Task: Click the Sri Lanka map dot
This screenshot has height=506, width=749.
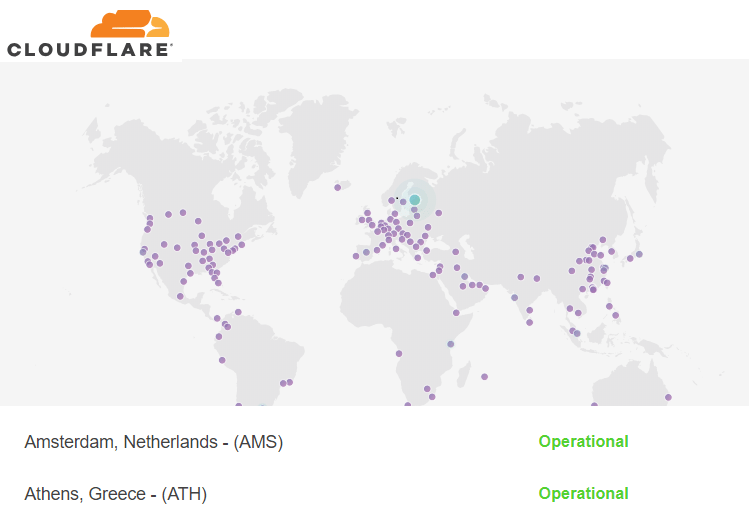Action: click(529, 323)
